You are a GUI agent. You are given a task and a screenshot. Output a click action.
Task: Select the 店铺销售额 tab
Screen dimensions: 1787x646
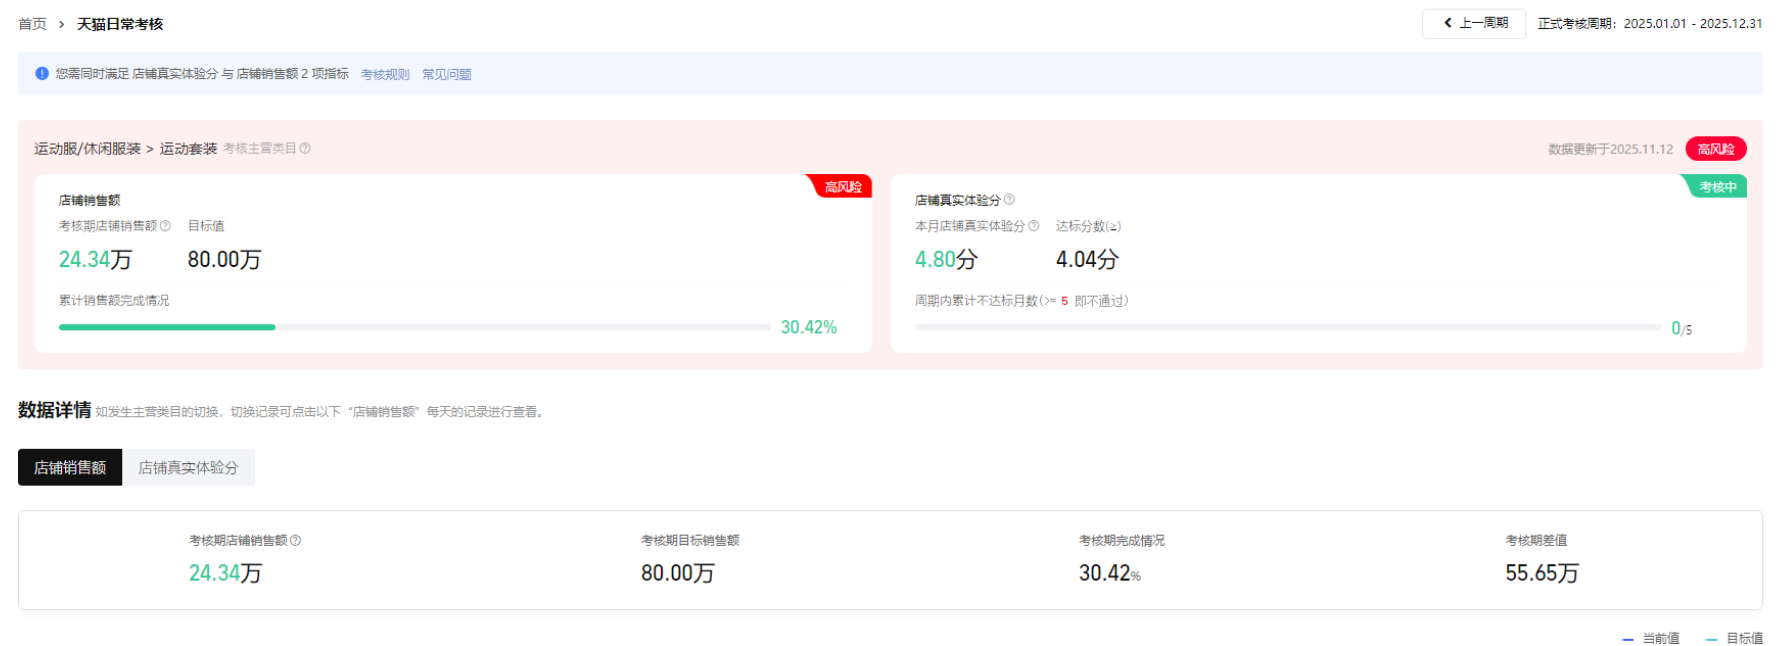70,467
